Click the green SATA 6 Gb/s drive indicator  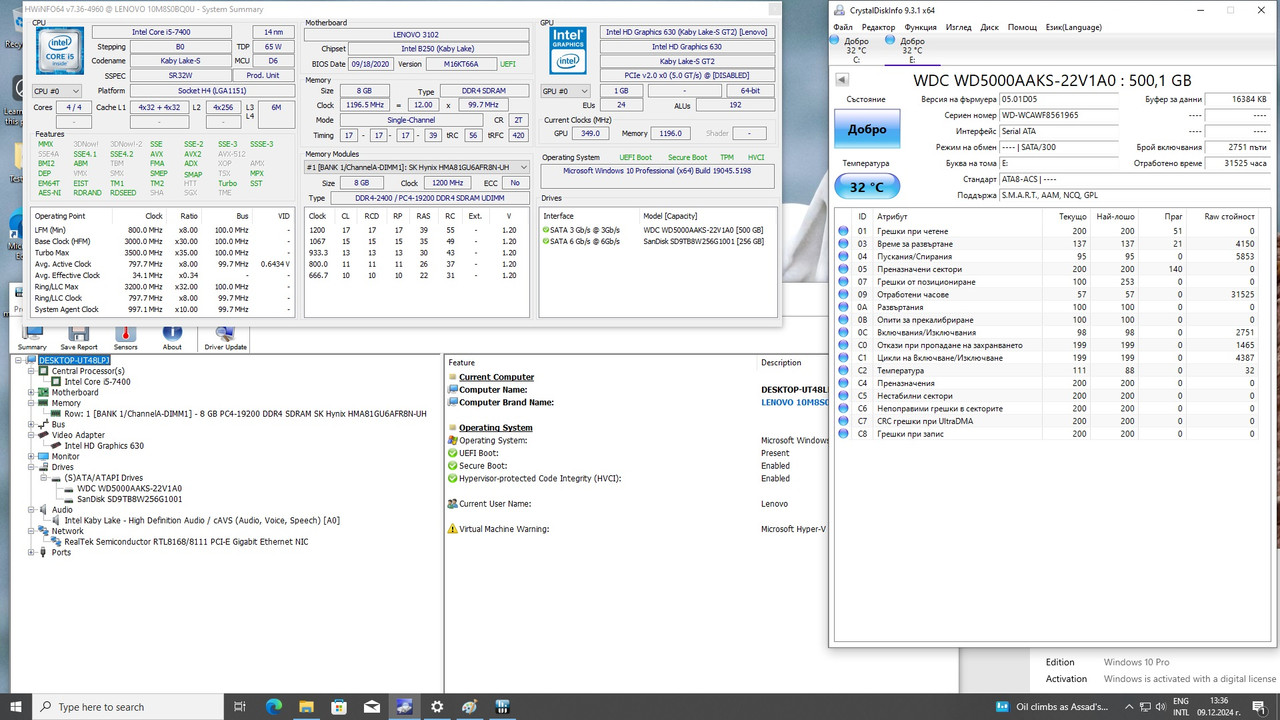(x=546, y=242)
